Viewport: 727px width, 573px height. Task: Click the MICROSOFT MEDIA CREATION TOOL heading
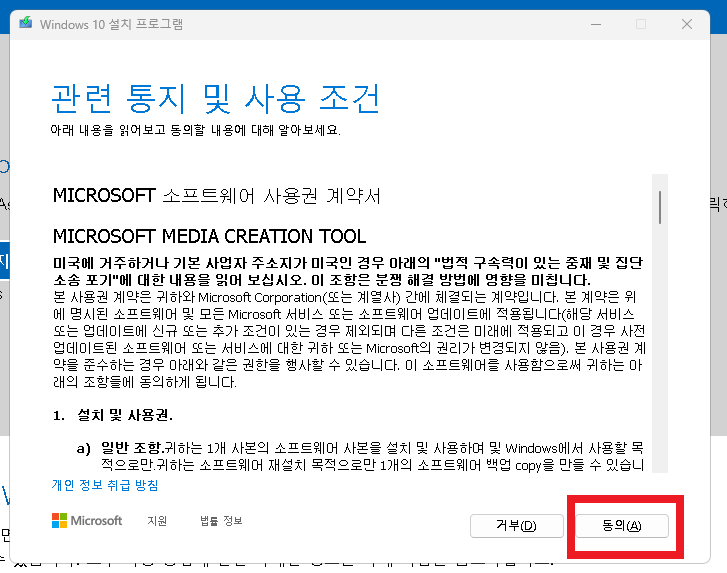pos(209,236)
